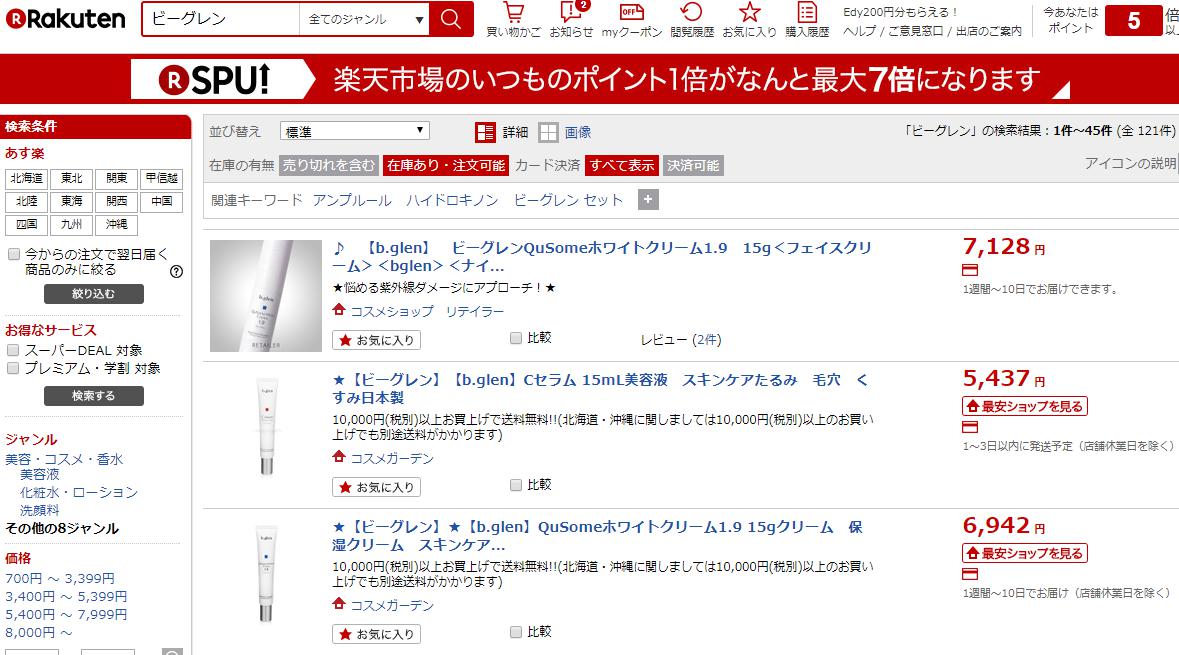This screenshot has height=655, width=1179.
Task: Click the plus icon beside related keywords
Action: (648, 199)
